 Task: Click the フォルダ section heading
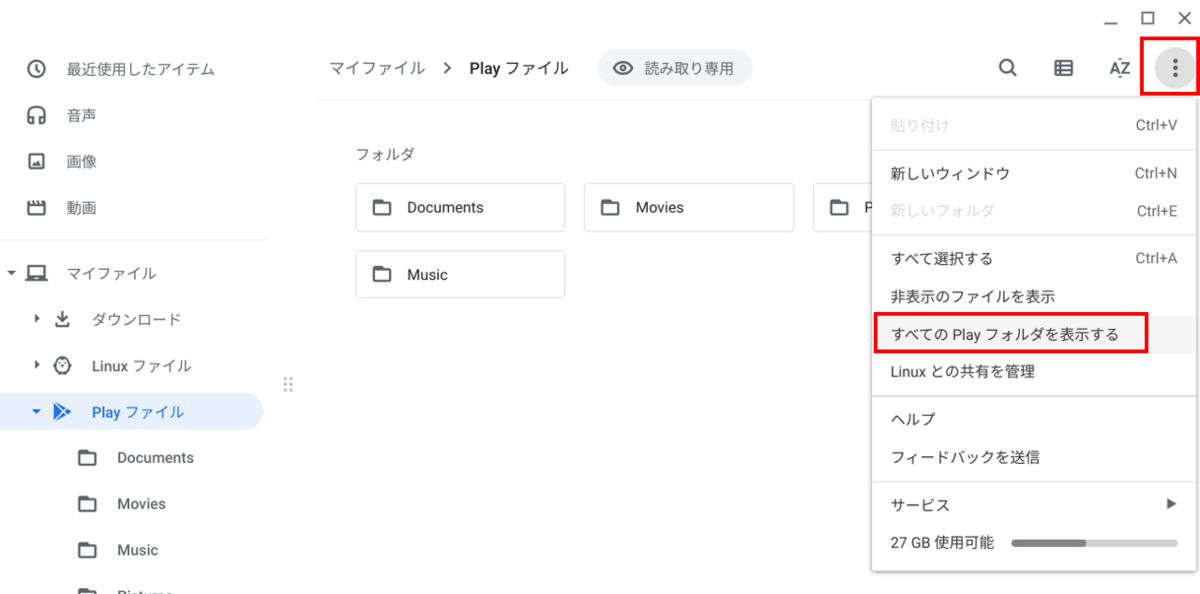[385, 154]
